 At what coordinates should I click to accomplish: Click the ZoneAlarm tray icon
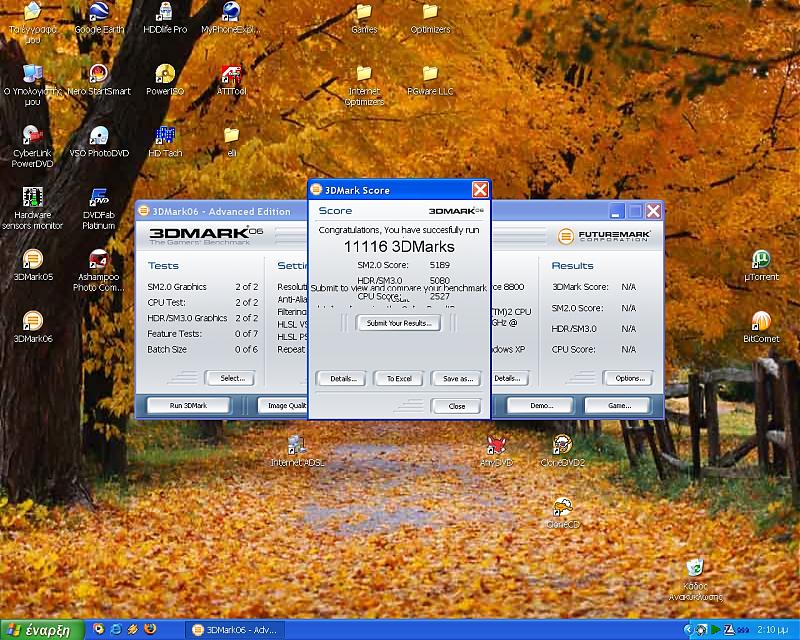click(x=729, y=630)
